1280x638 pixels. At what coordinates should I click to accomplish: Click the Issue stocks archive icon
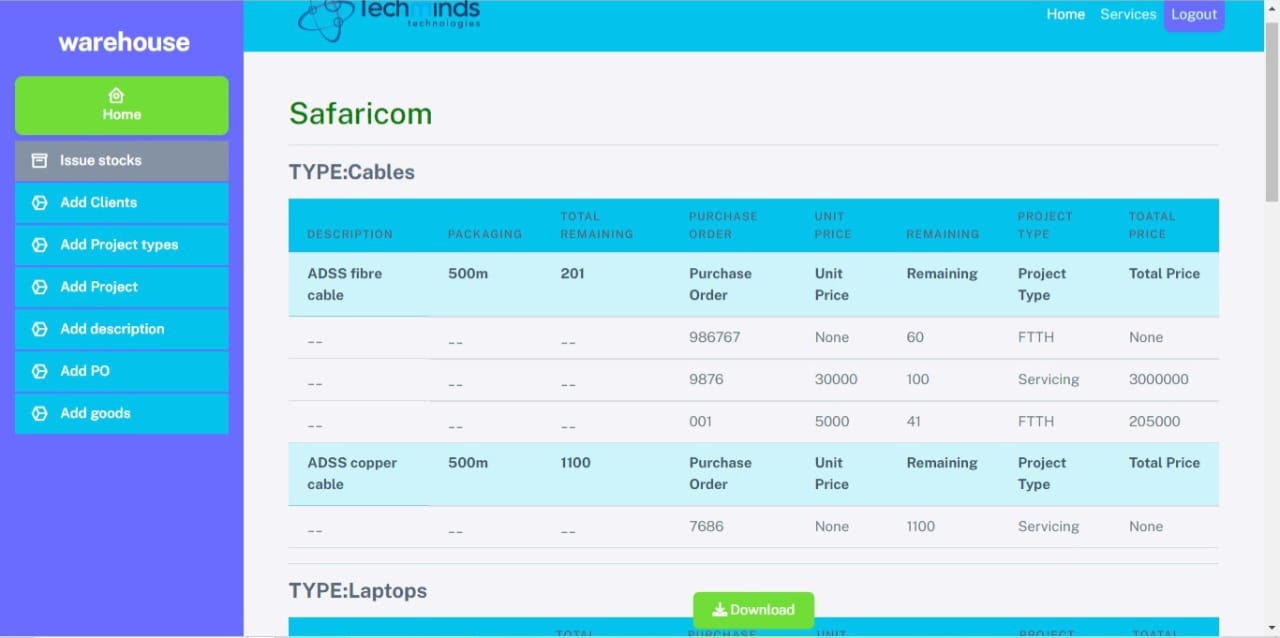tap(40, 160)
